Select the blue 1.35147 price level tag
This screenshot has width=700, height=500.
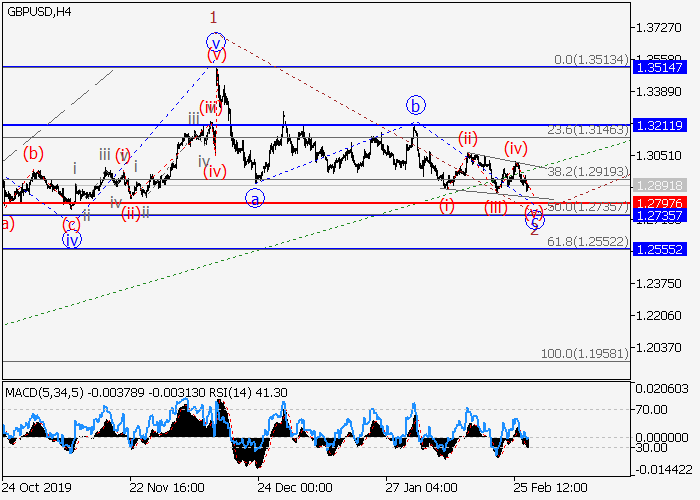(x=664, y=68)
